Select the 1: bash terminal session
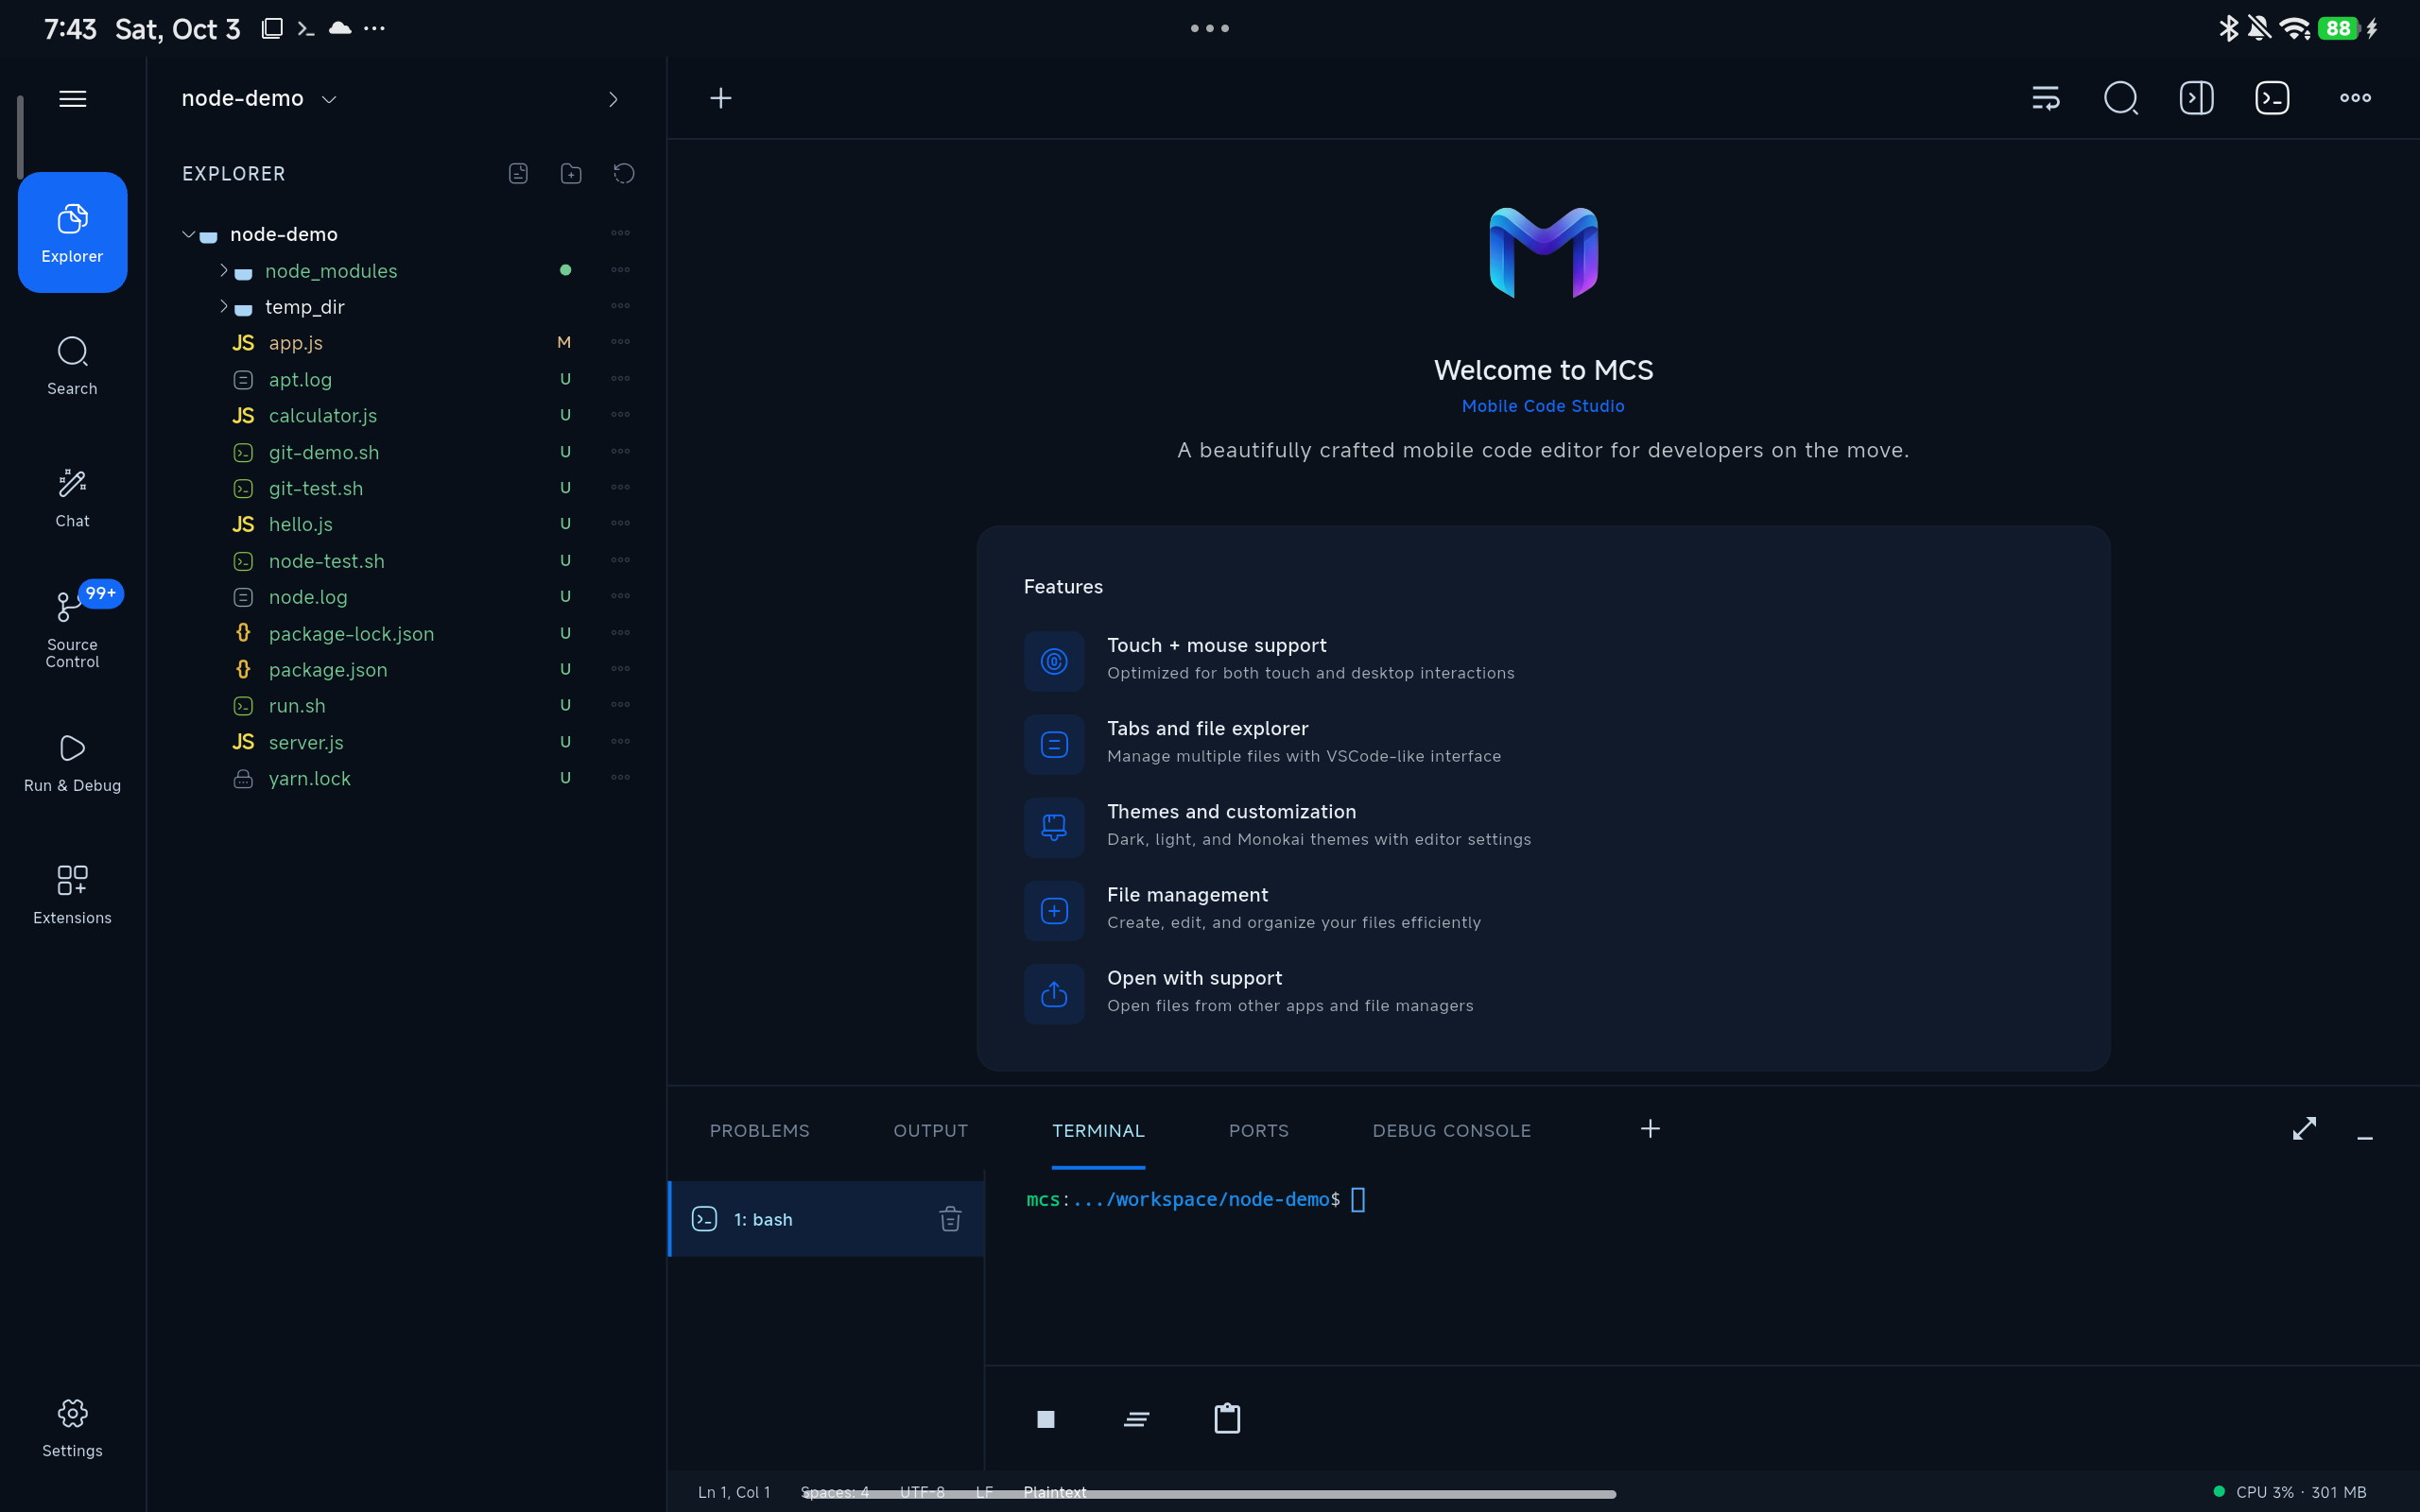 [x=826, y=1218]
